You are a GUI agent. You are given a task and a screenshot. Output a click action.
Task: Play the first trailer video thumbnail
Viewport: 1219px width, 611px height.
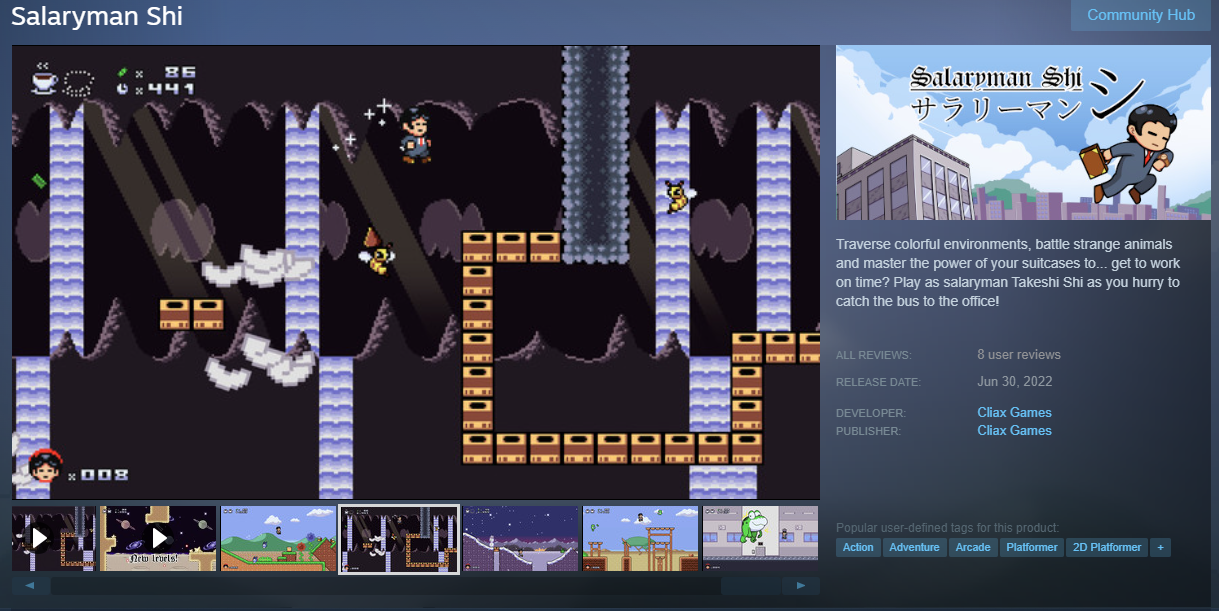point(54,538)
